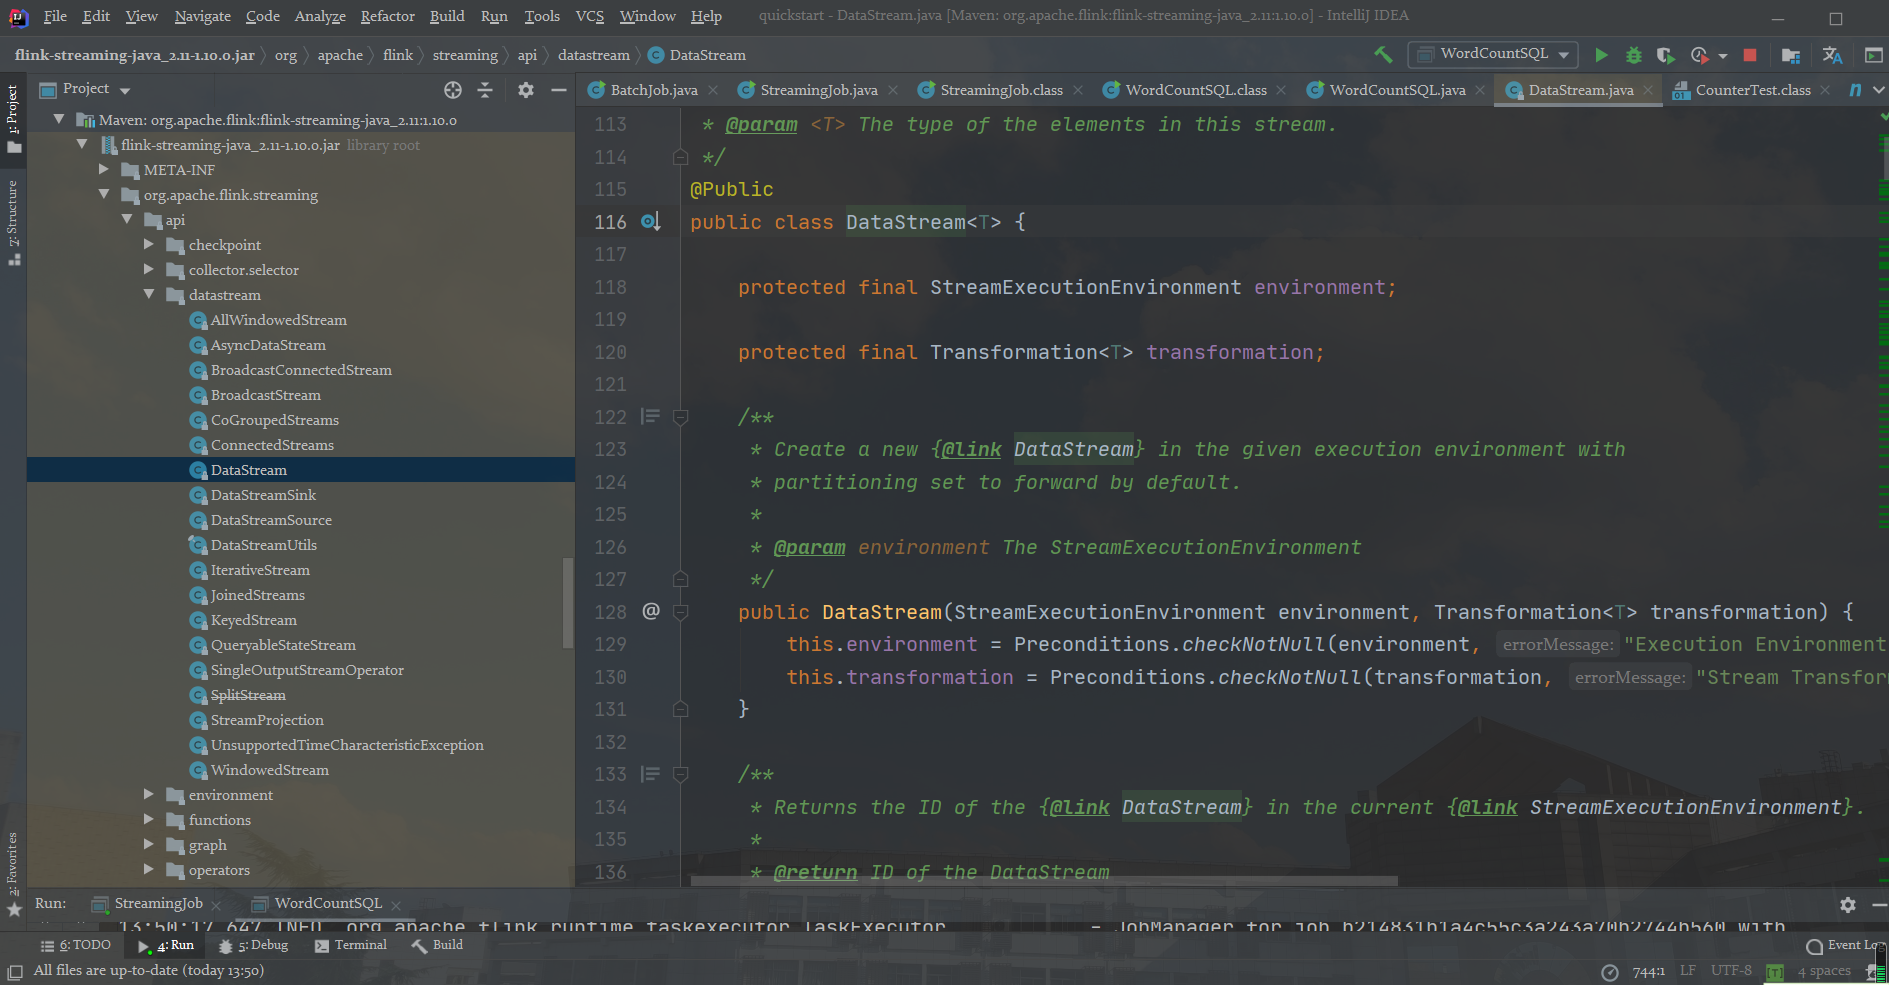The image size is (1889, 985).
Task: Click the Translate toolbar icon
Action: pos(1832,55)
